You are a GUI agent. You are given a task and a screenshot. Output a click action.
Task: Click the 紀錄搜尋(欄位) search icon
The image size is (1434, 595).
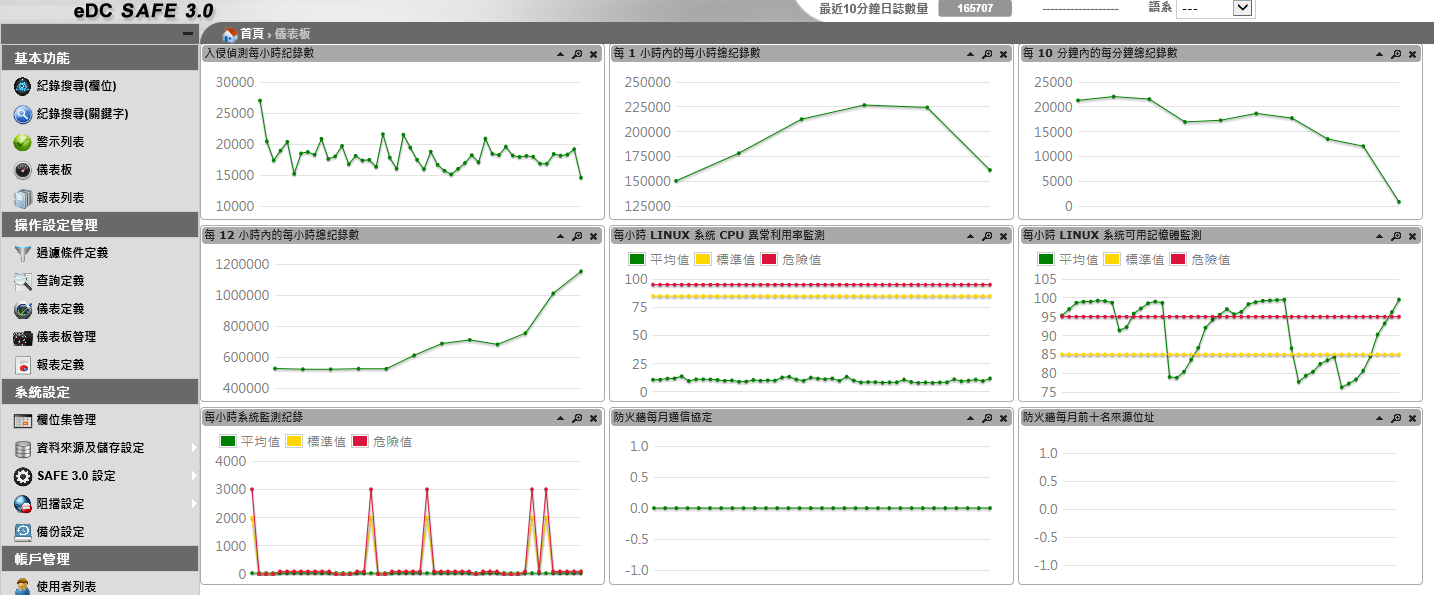point(22,87)
